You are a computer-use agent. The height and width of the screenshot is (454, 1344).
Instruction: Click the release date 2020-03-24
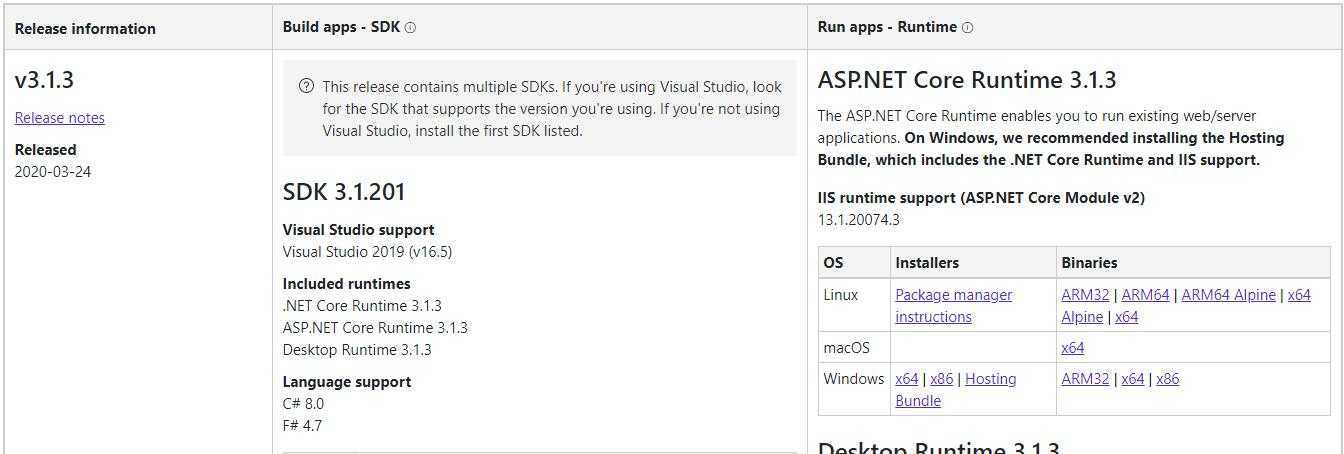53,172
